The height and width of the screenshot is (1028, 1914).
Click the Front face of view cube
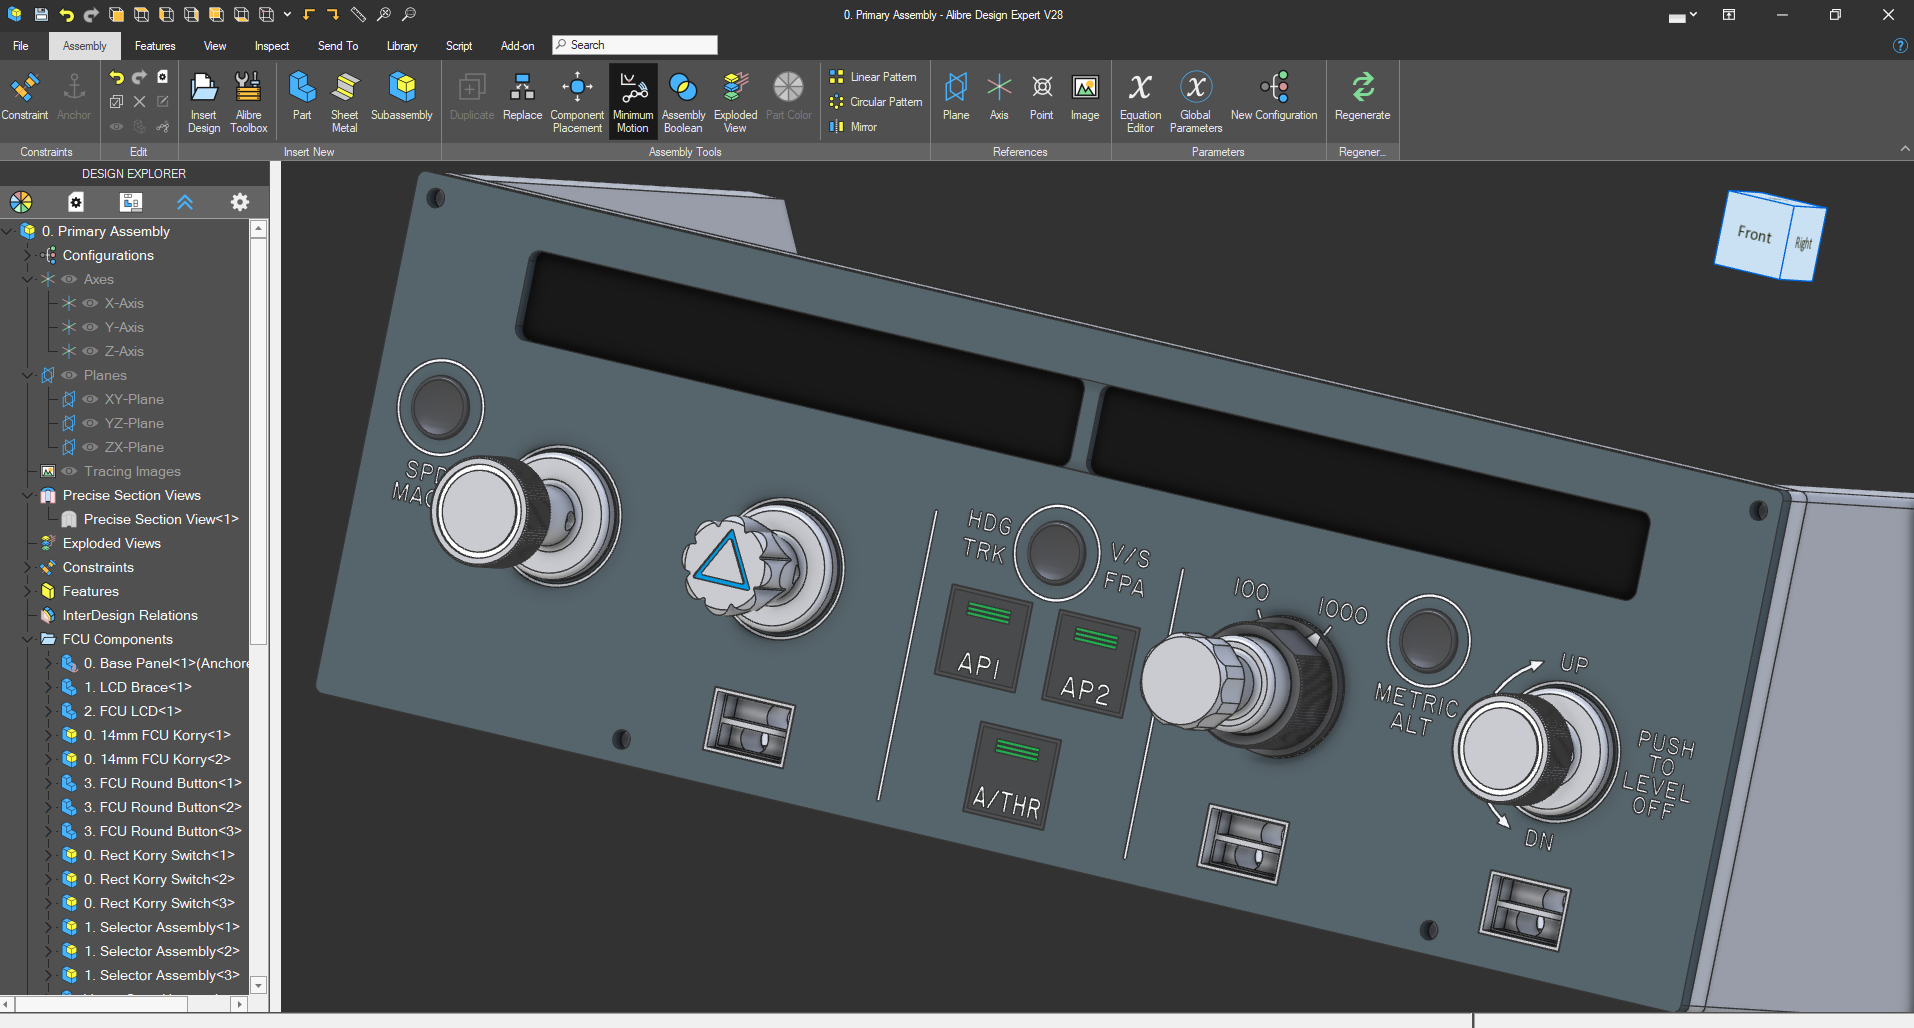(1752, 235)
